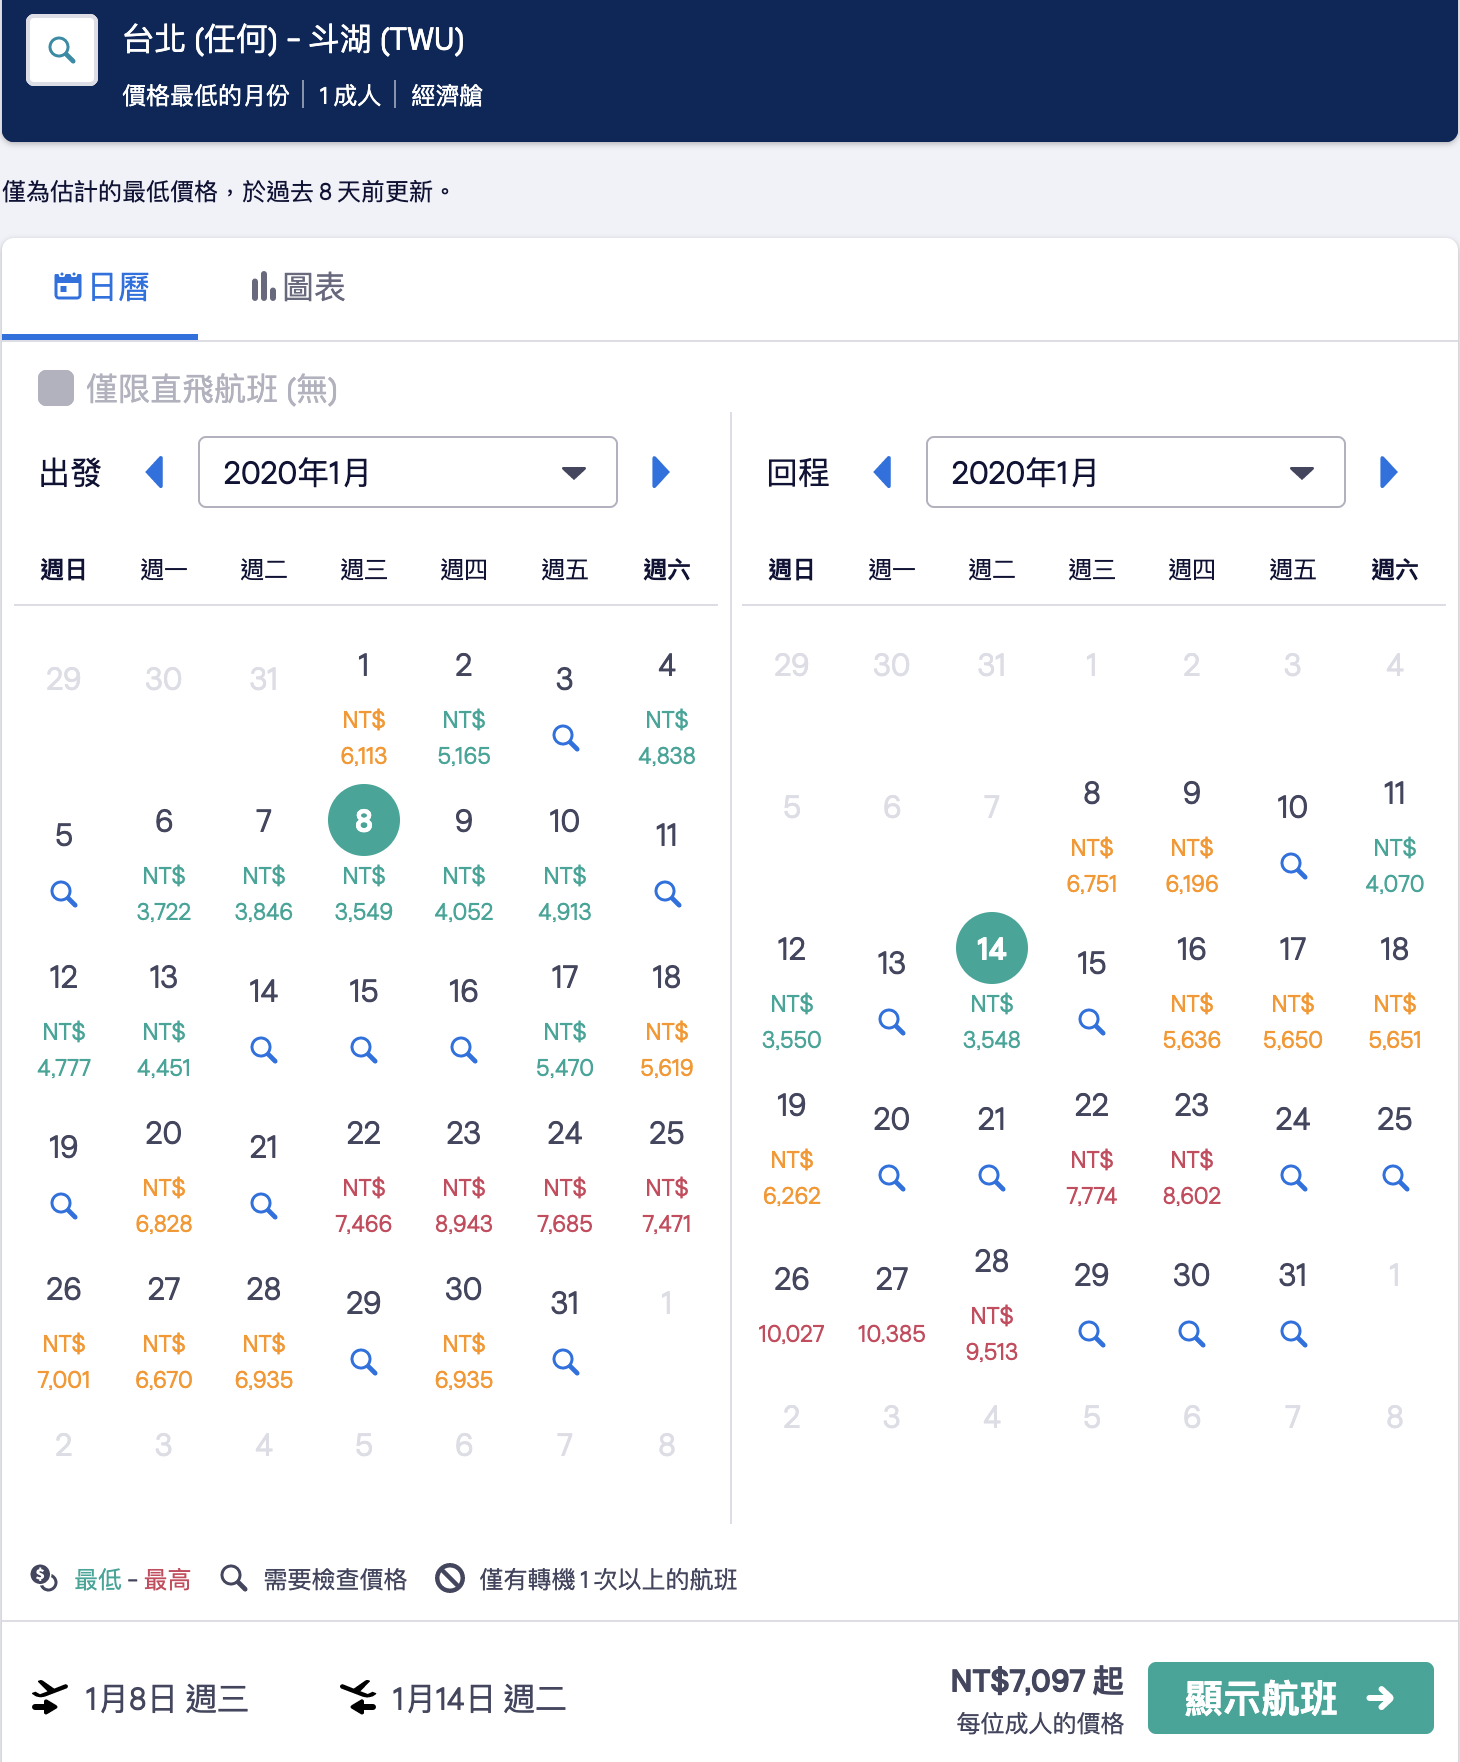Select highlighted departure date January 8
Screen dimensions: 1460x1762
click(364, 820)
